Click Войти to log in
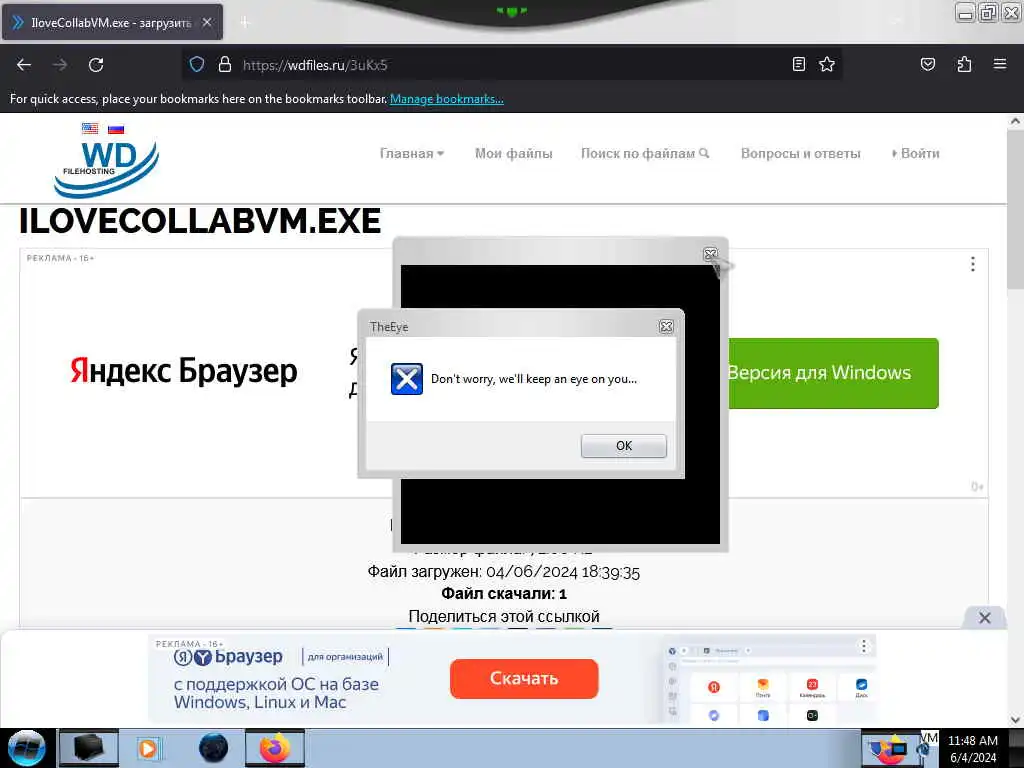 point(916,153)
